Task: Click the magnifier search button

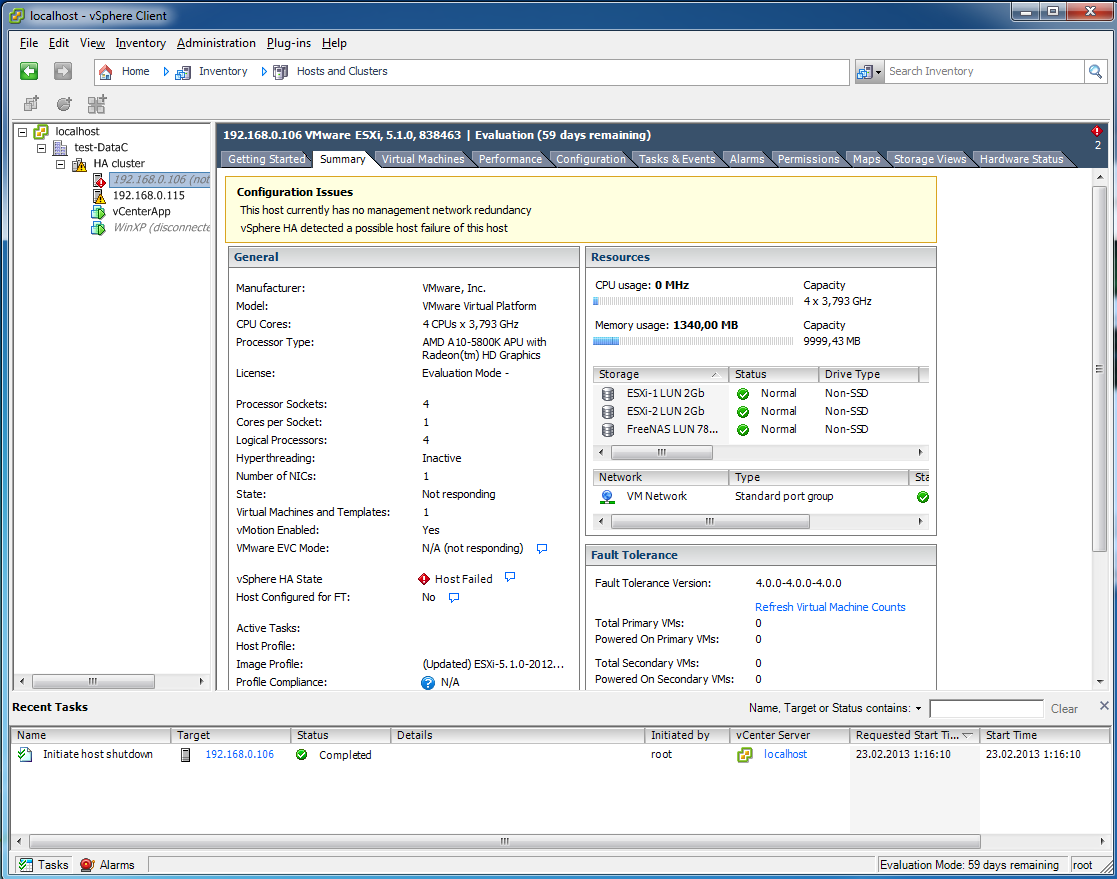Action: coord(1095,71)
